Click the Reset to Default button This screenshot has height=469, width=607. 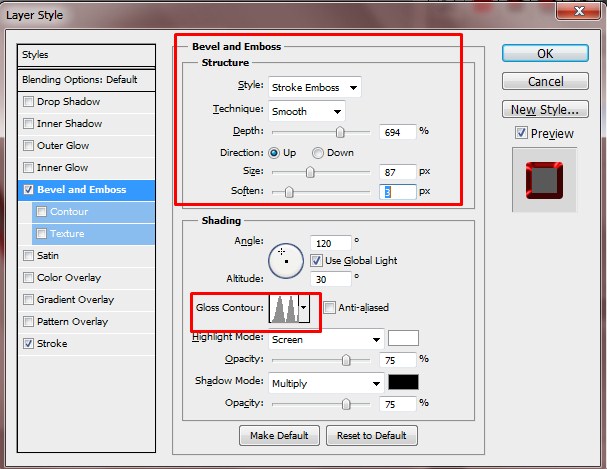[x=372, y=436]
